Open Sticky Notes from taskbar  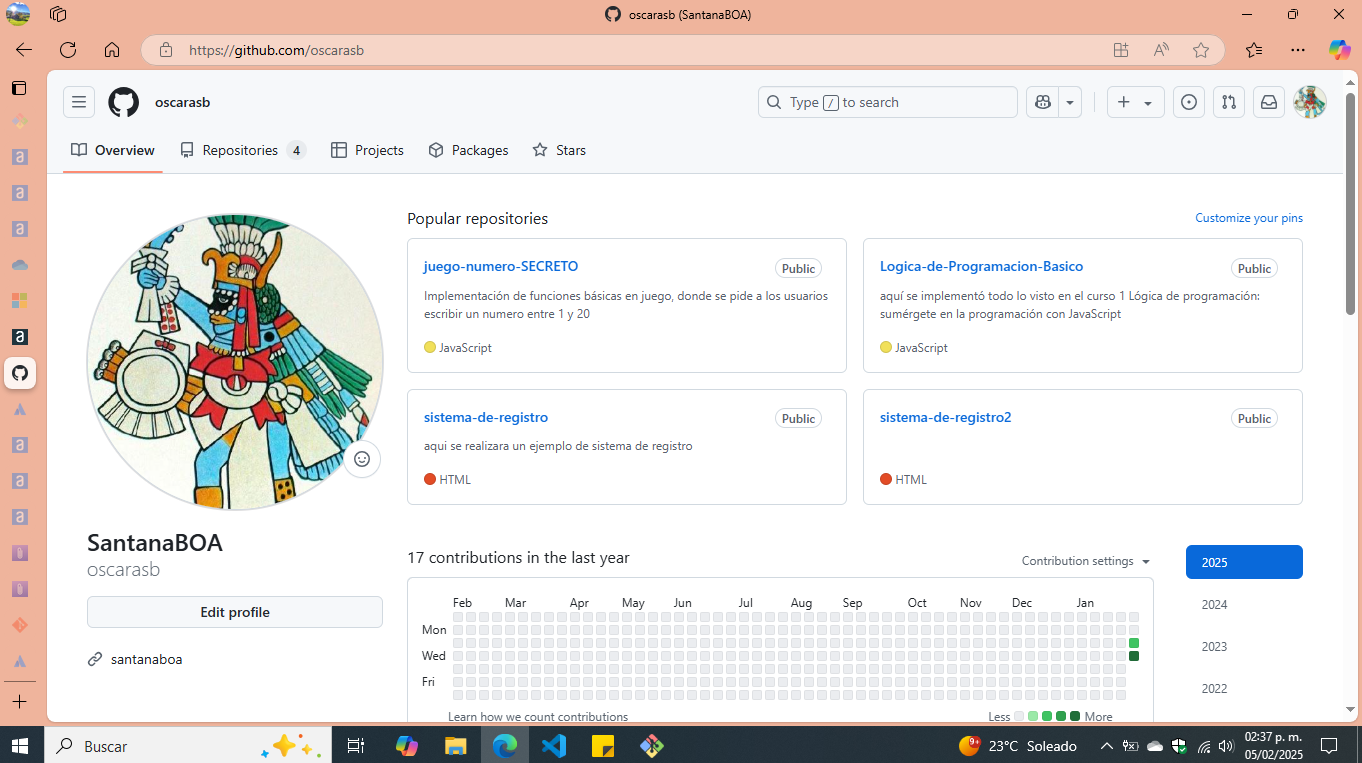(602, 745)
